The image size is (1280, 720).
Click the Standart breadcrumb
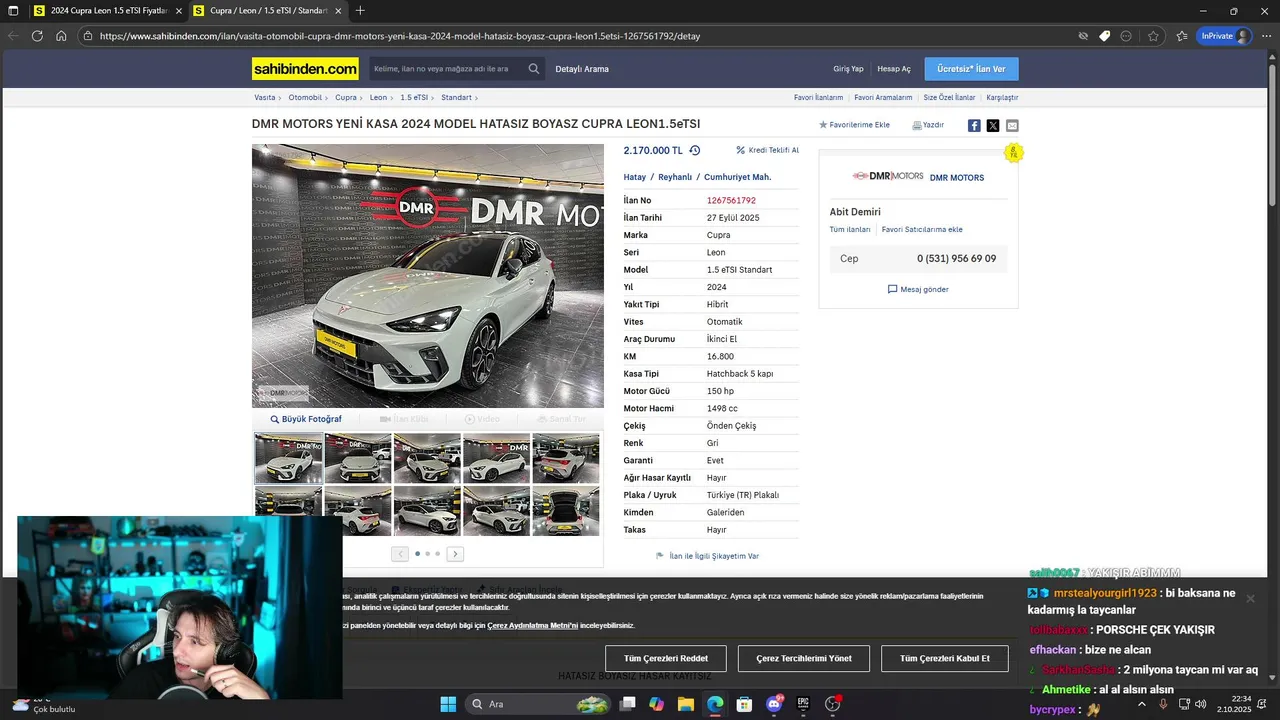tap(456, 98)
